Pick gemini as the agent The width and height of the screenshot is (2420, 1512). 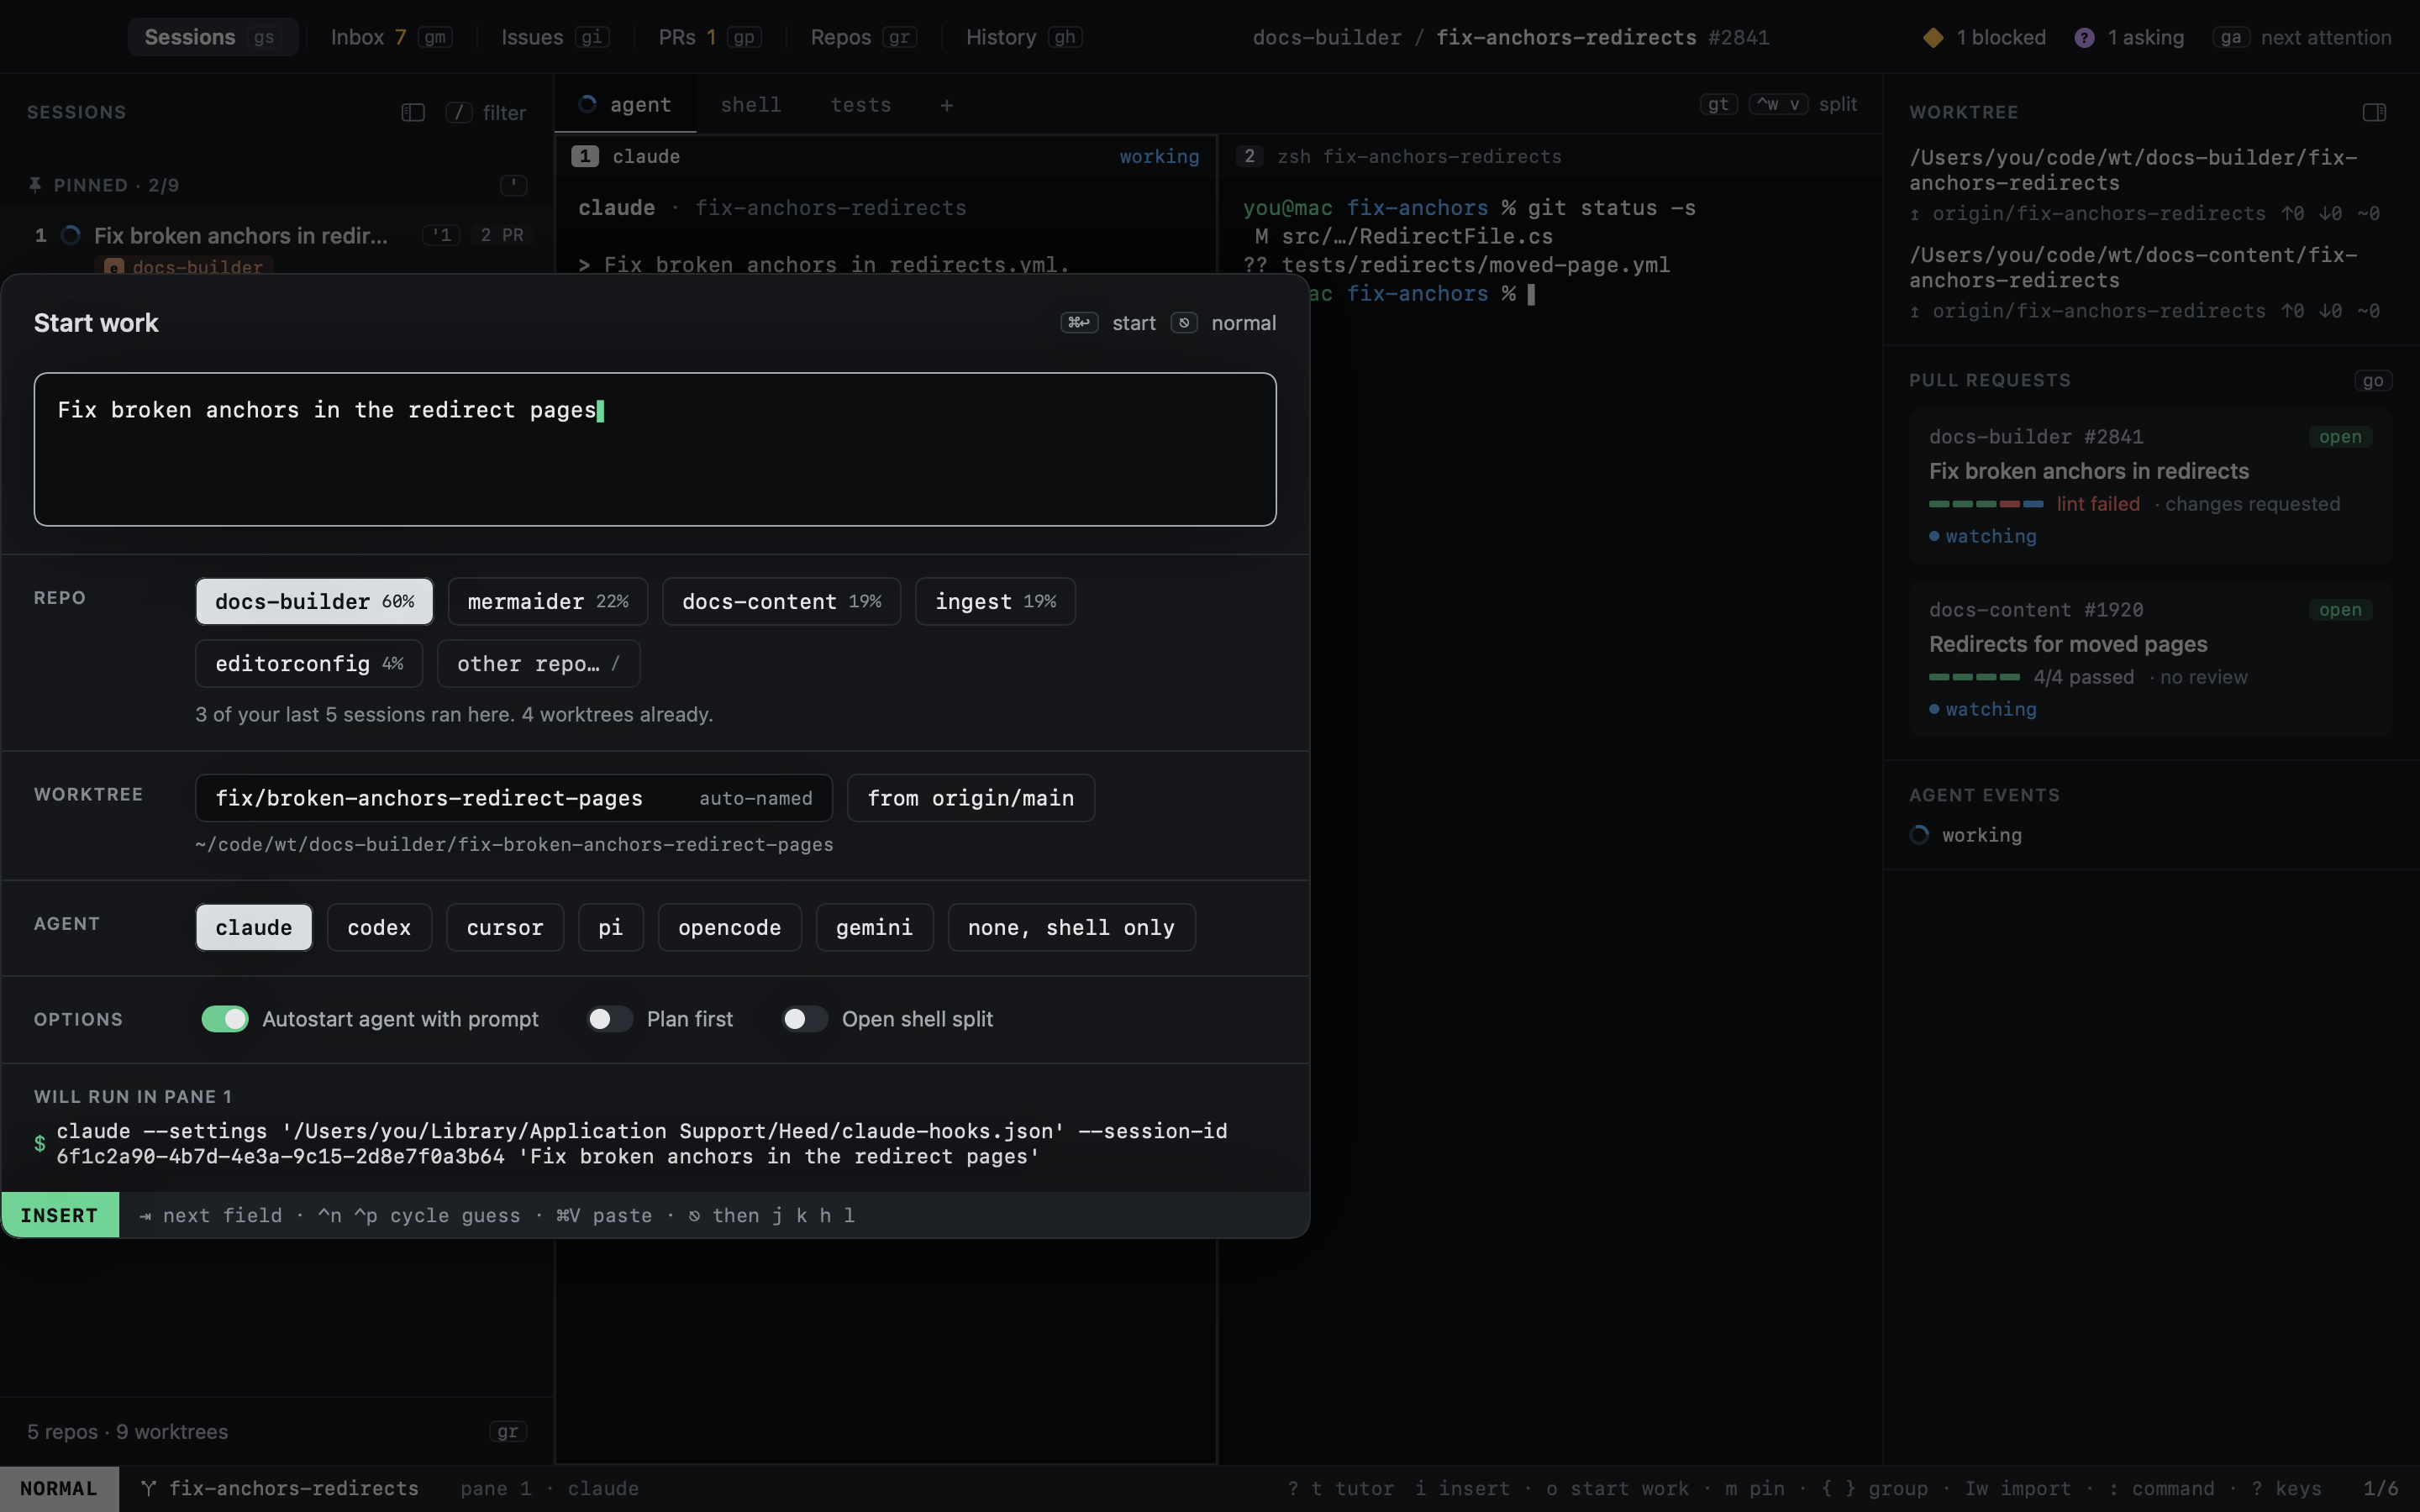point(874,927)
